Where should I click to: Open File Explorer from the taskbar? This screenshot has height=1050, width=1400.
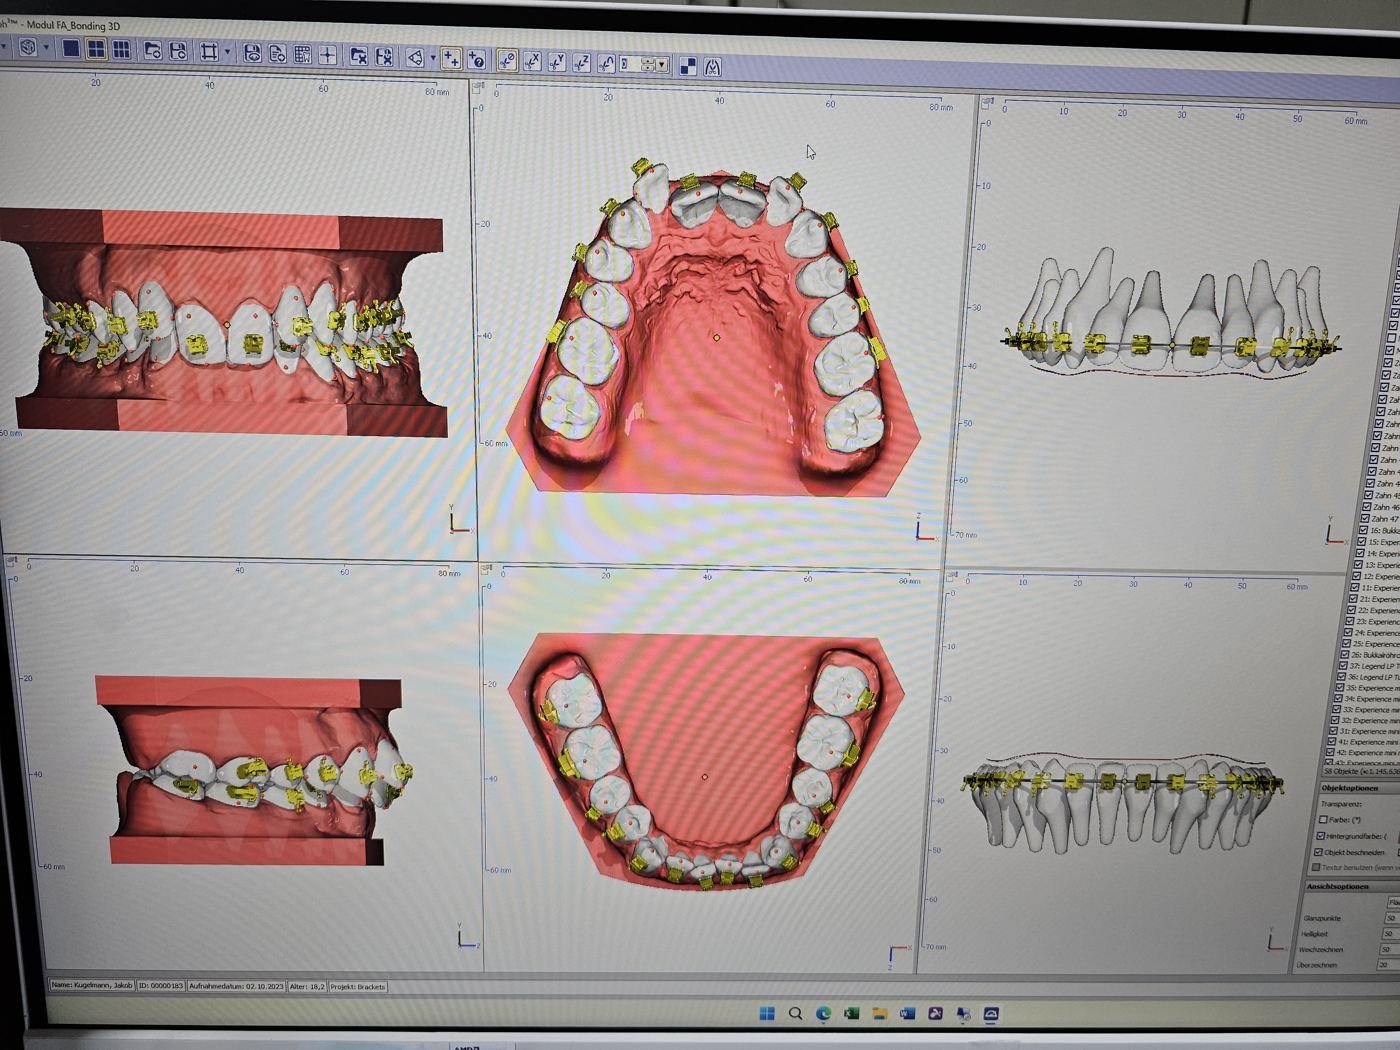[x=879, y=1014]
